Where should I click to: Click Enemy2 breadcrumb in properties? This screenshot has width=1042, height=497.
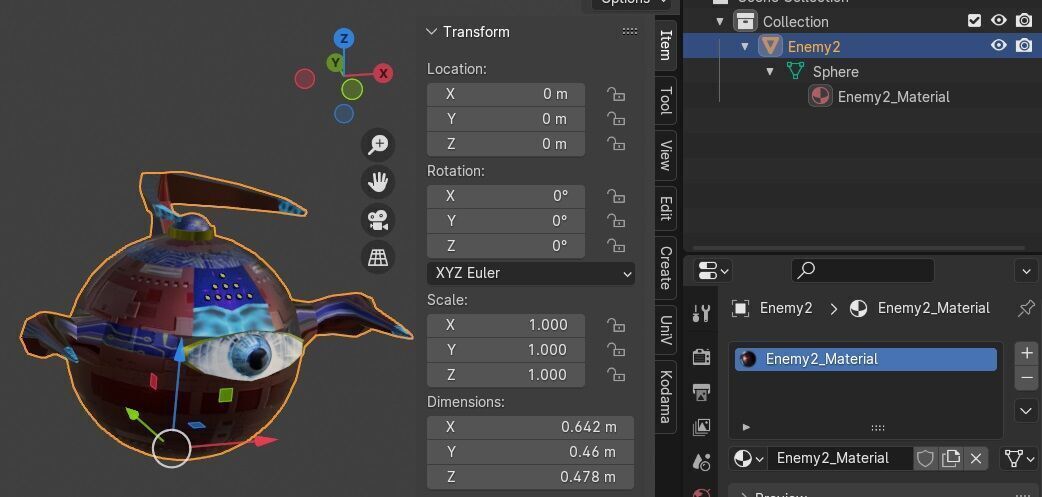pos(785,308)
